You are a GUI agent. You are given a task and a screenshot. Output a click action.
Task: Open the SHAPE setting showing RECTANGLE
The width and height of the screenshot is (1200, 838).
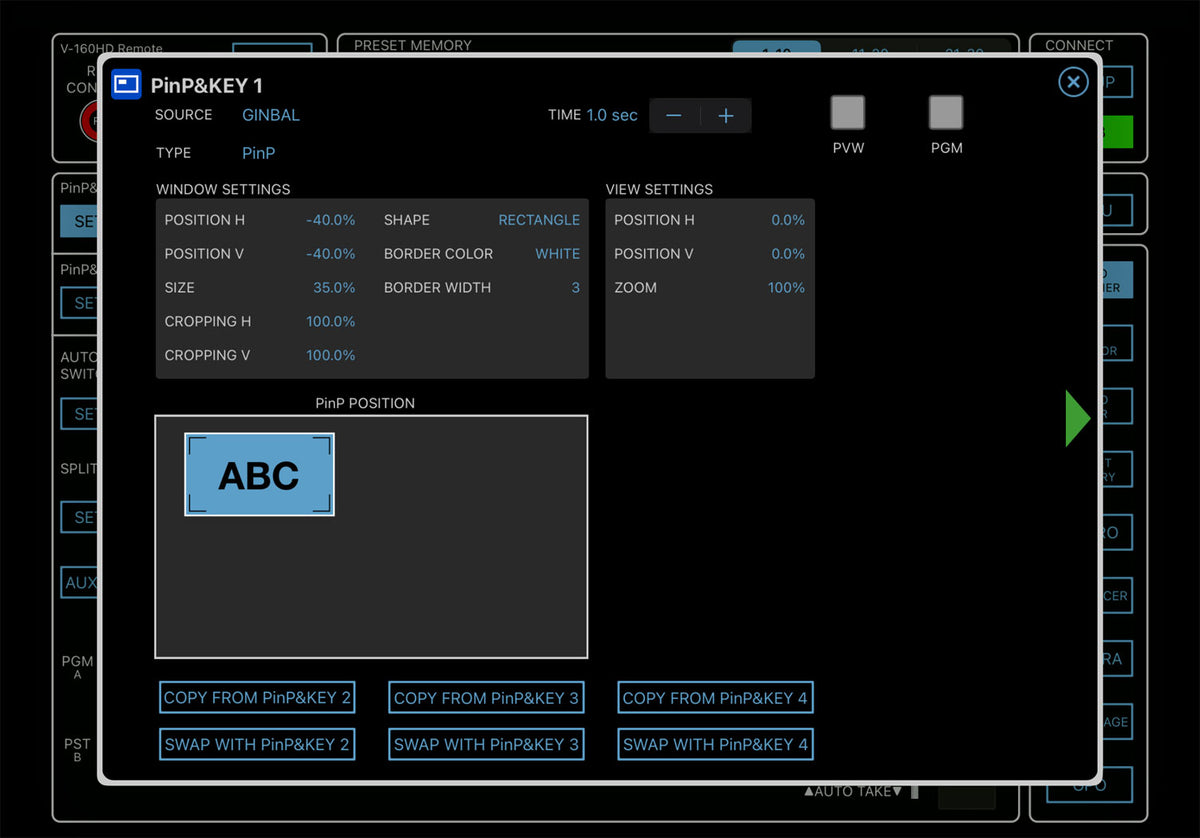[538, 220]
